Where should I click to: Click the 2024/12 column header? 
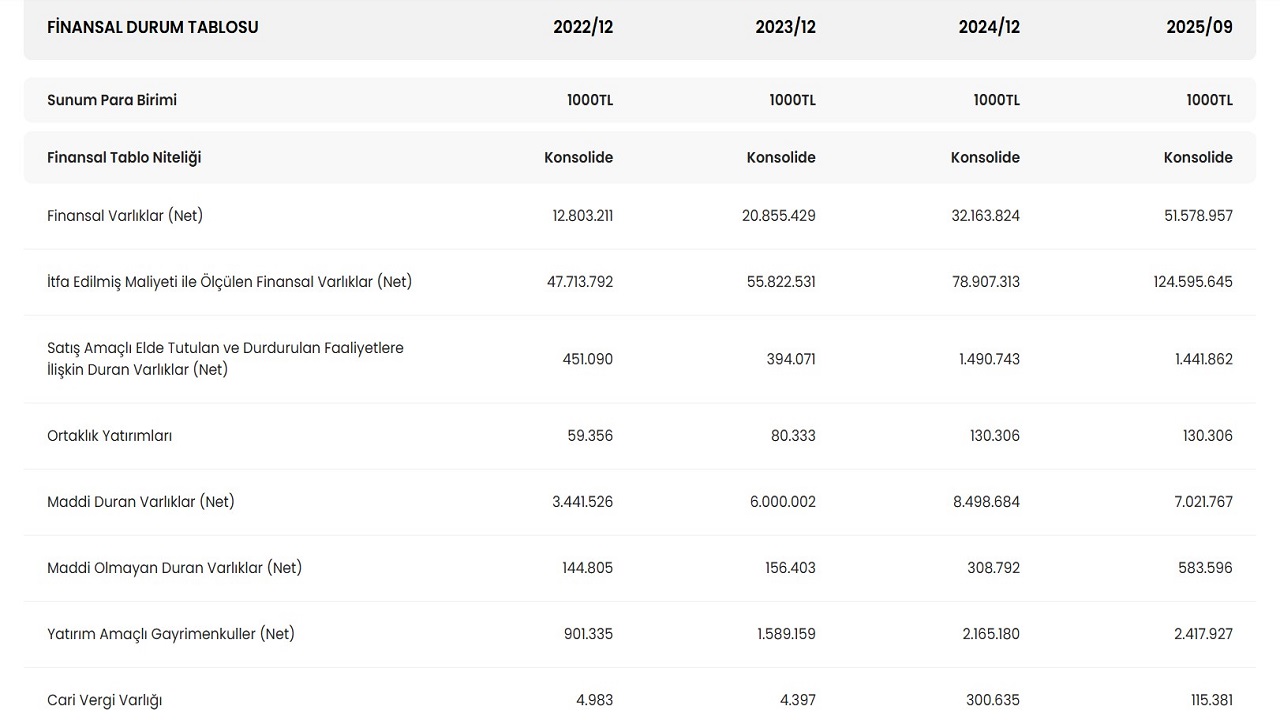pyautogui.click(x=989, y=27)
